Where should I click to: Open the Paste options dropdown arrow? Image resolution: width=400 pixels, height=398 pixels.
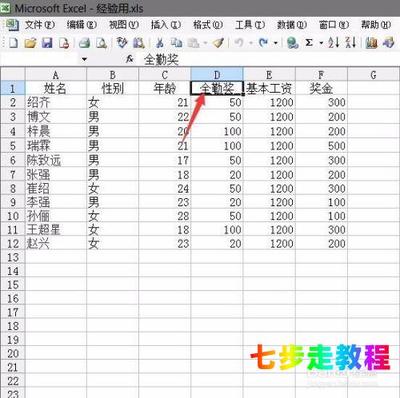pyautogui.click(x=205, y=43)
